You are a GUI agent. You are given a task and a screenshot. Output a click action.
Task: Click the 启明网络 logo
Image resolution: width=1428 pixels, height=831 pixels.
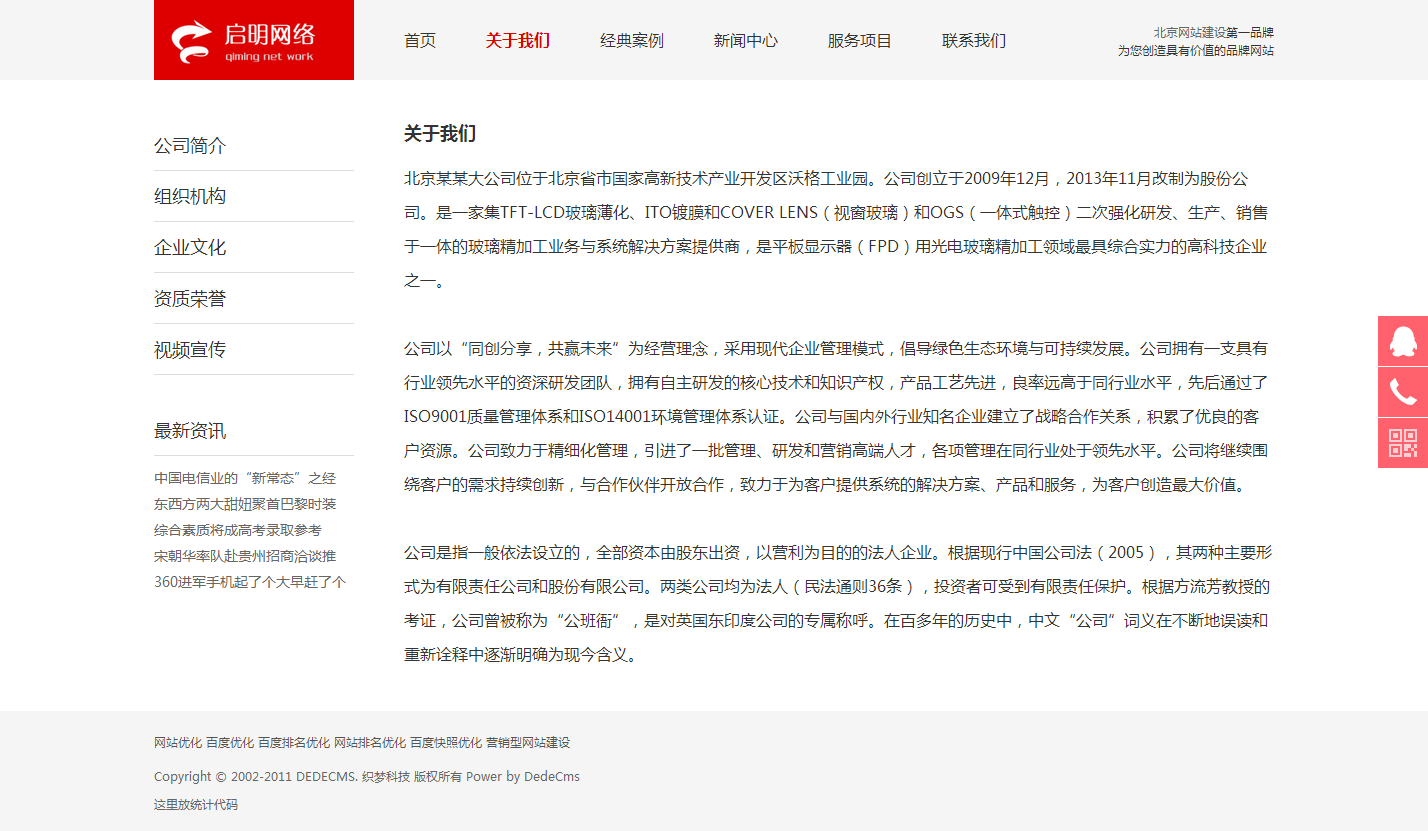coord(254,40)
